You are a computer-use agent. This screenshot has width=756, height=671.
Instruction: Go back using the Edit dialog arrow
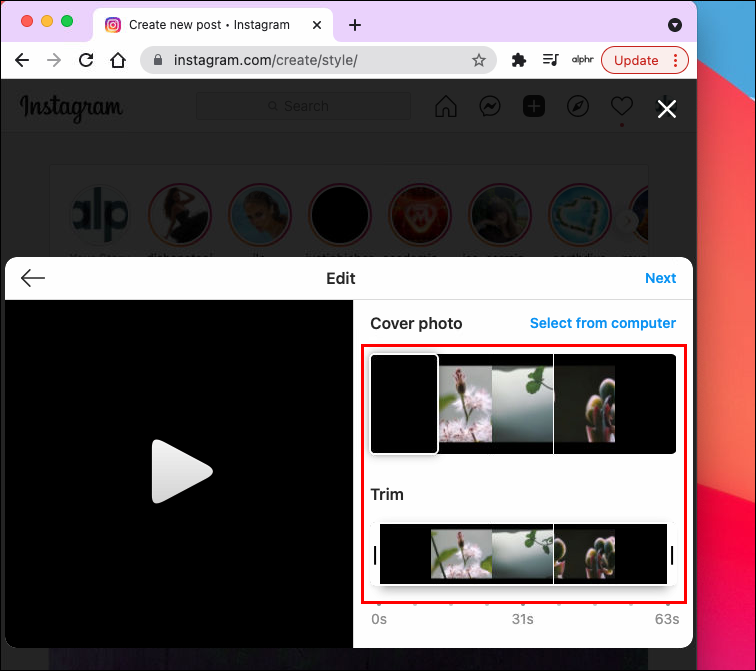point(33,278)
